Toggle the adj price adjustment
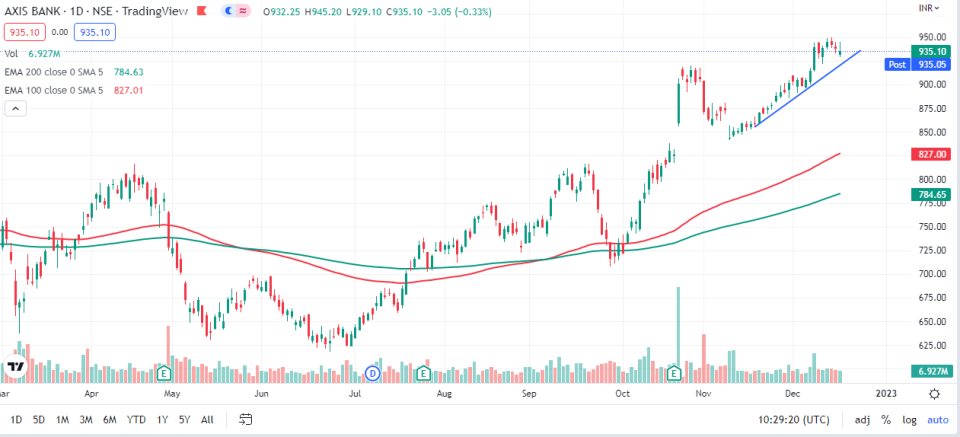This screenshot has width=960, height=437. pyautogui.click(x=862, y=420)
